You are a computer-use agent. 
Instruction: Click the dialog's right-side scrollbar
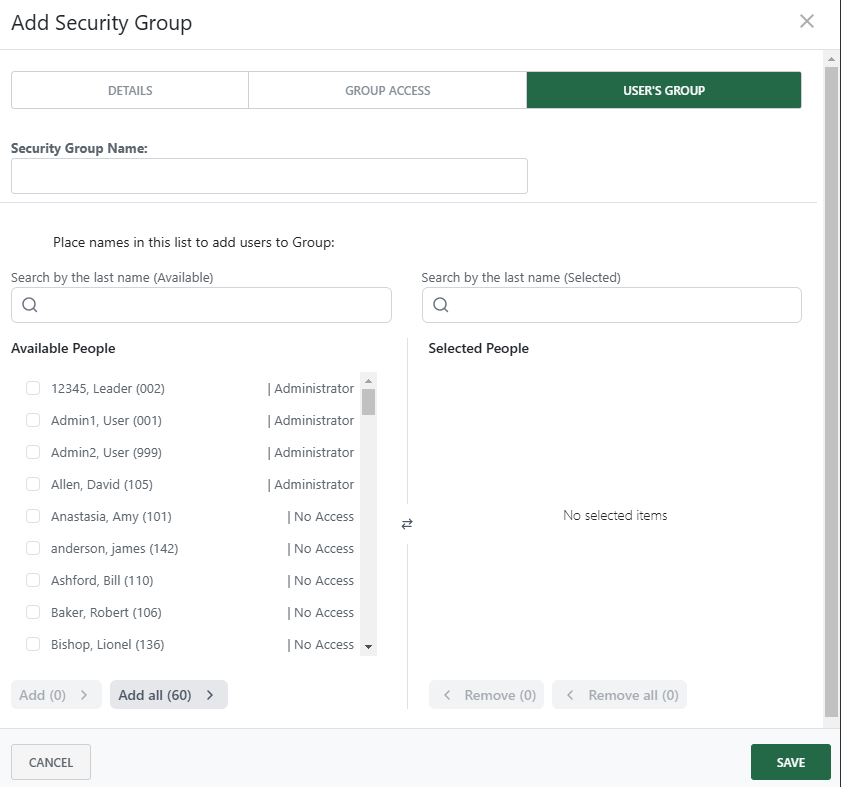[x=832, y=400]
